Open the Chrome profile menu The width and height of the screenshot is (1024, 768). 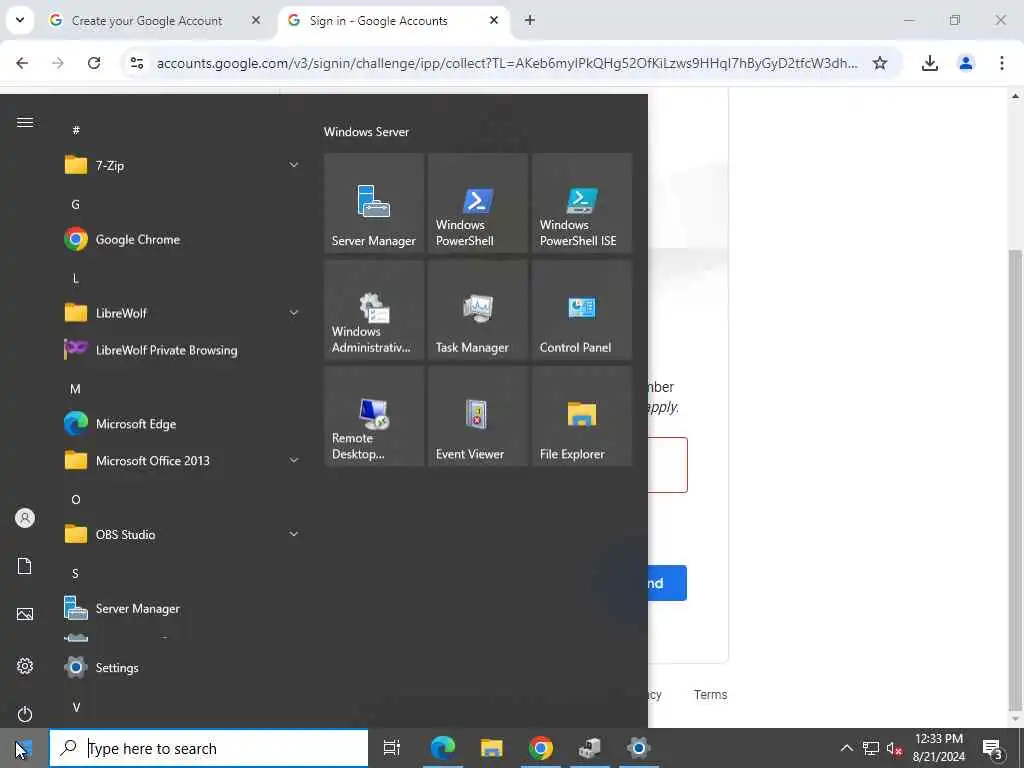click(x=965, y=63)
